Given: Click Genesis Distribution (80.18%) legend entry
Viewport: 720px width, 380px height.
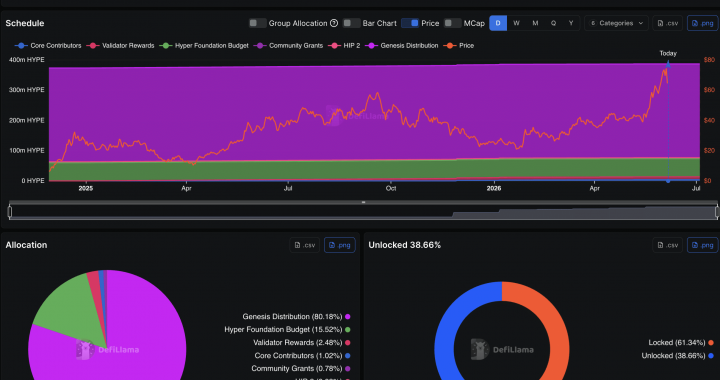Looking at the screenshot, I should [296, 317].
